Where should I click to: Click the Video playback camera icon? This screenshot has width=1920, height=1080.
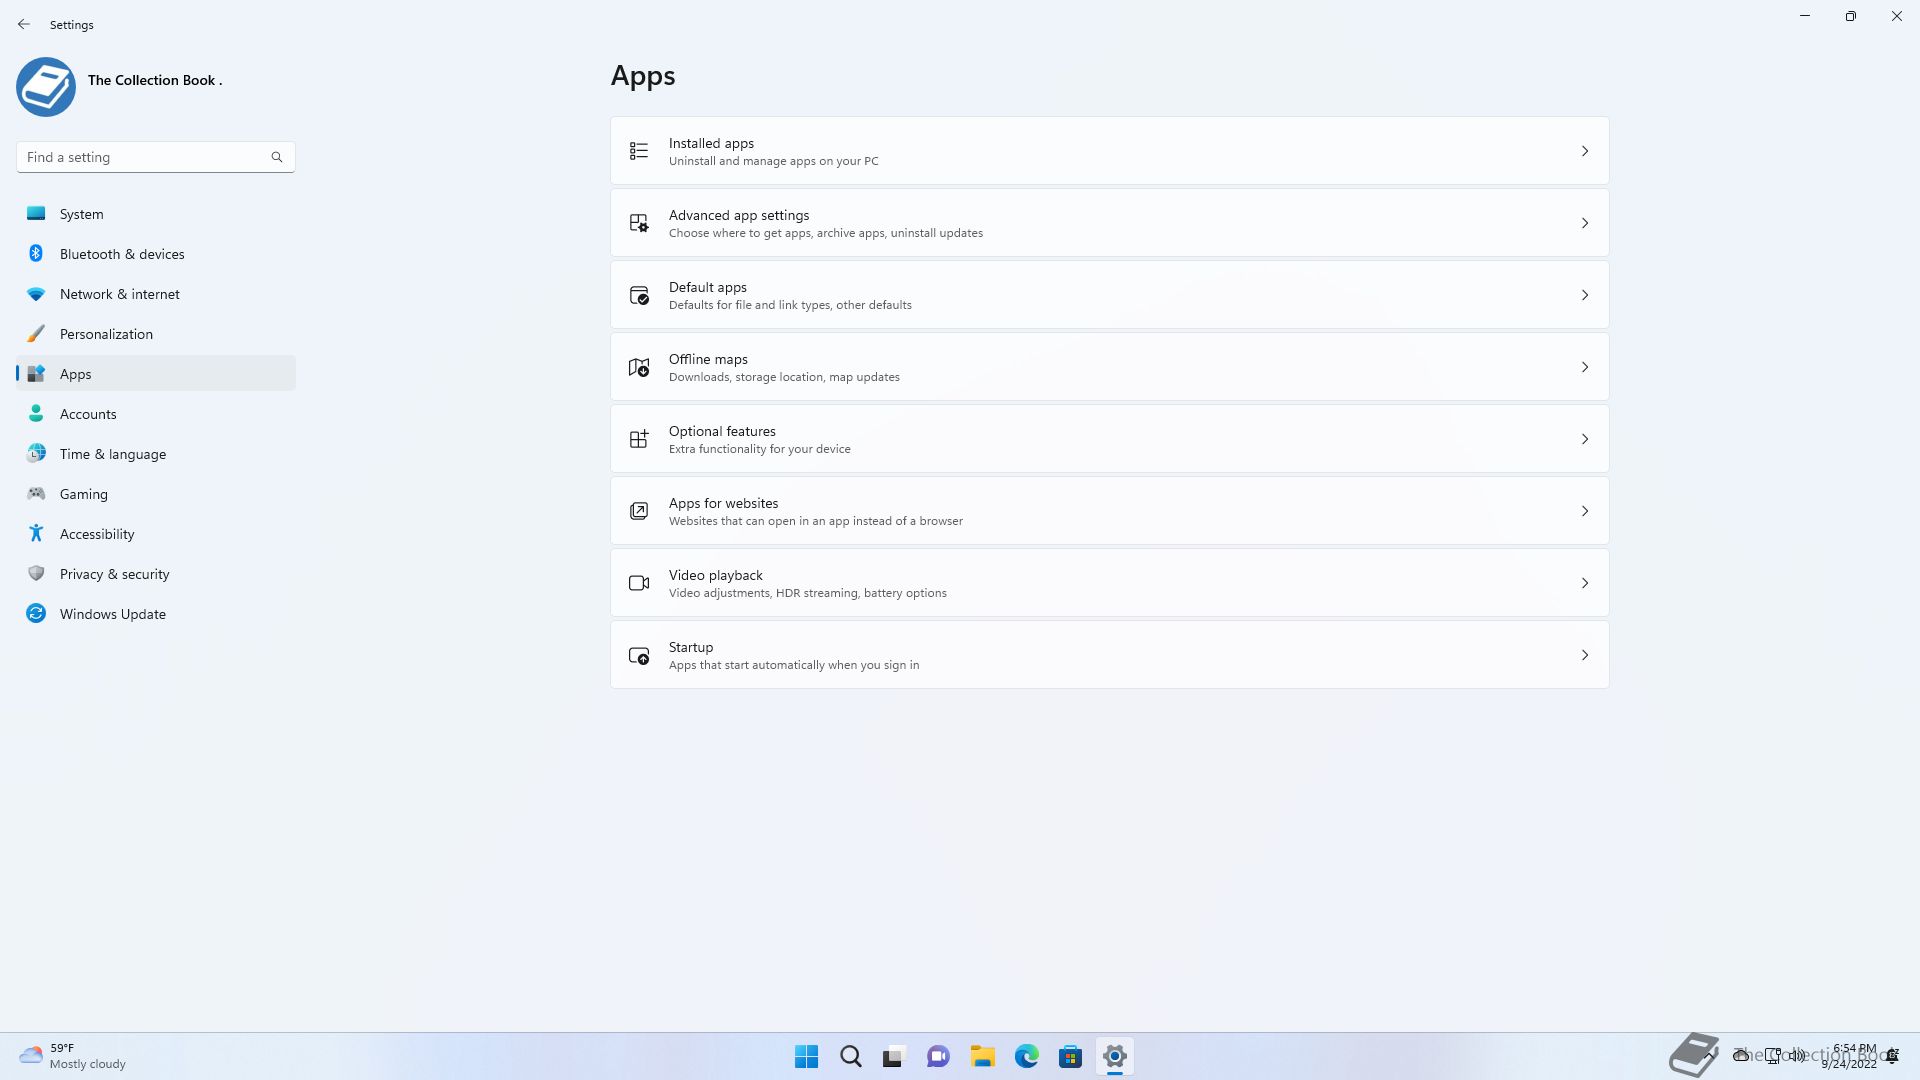point(639,583)
